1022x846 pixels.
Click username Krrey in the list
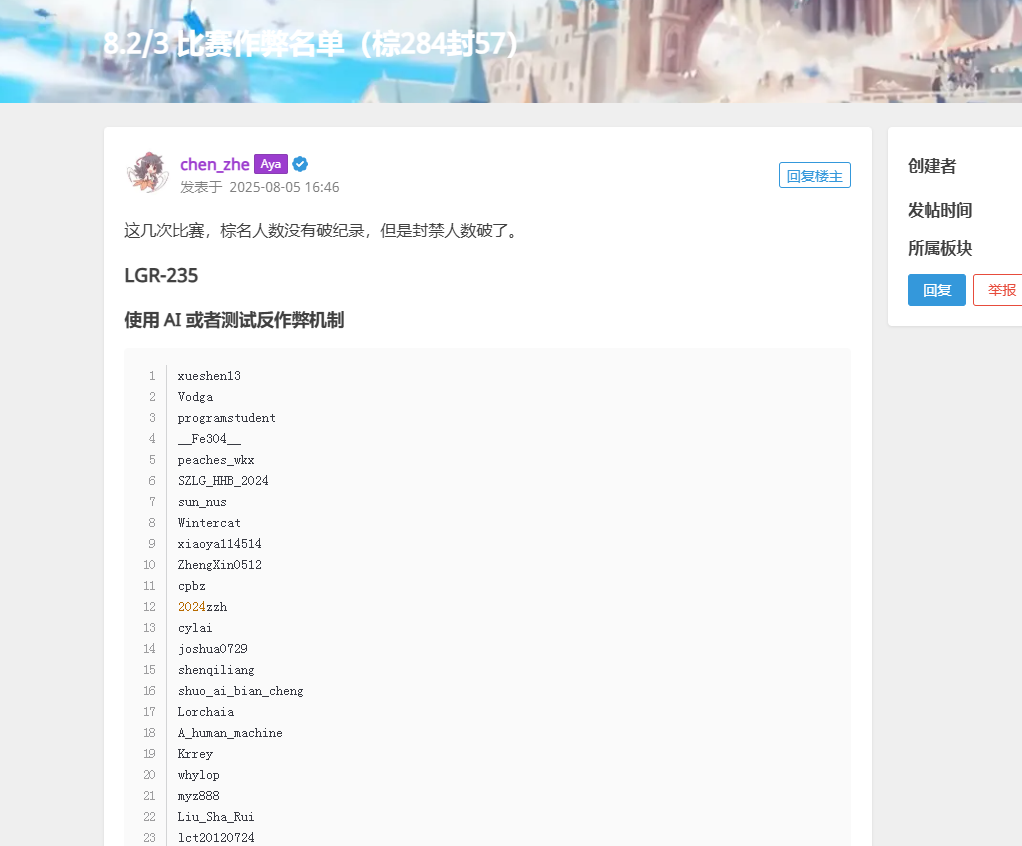tap(195, 754)
